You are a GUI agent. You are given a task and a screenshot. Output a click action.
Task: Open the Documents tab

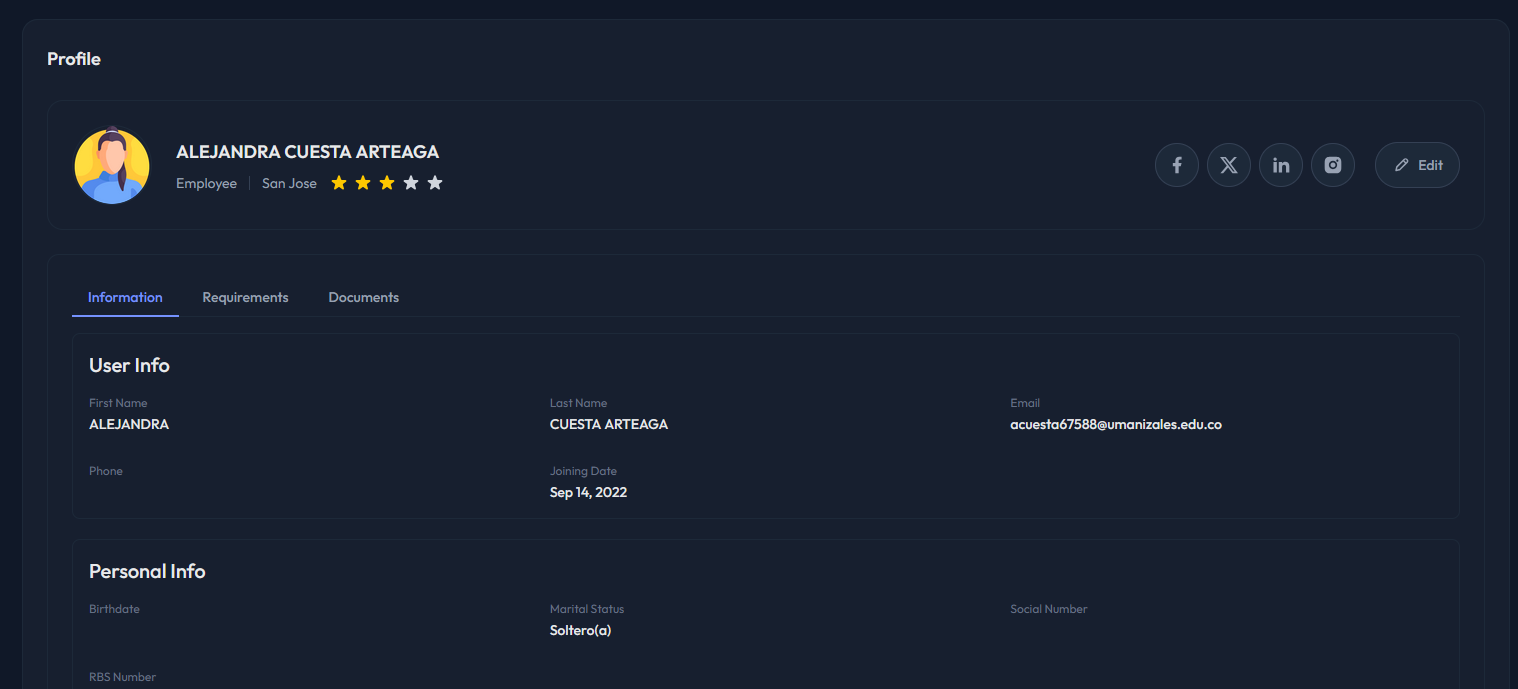coord(363,297)
